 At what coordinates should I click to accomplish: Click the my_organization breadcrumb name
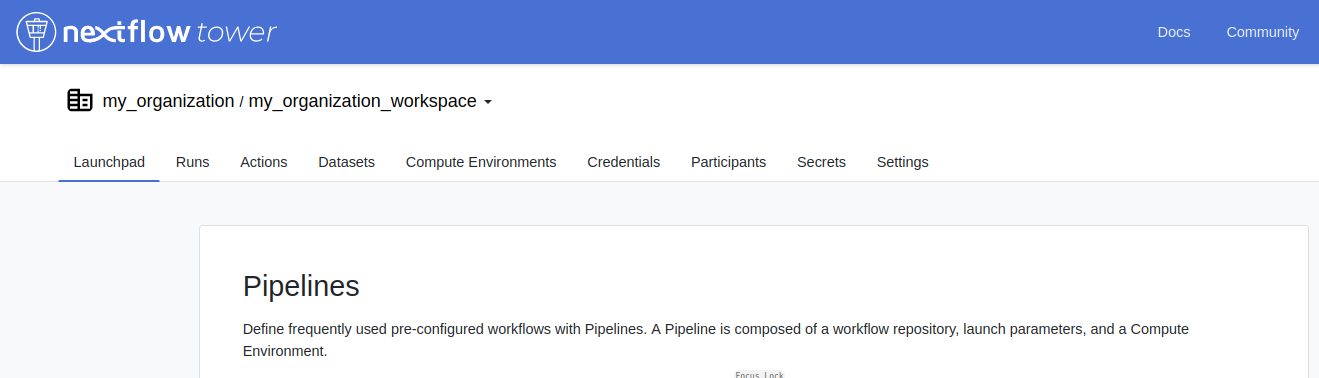click(x=168, y=101)
